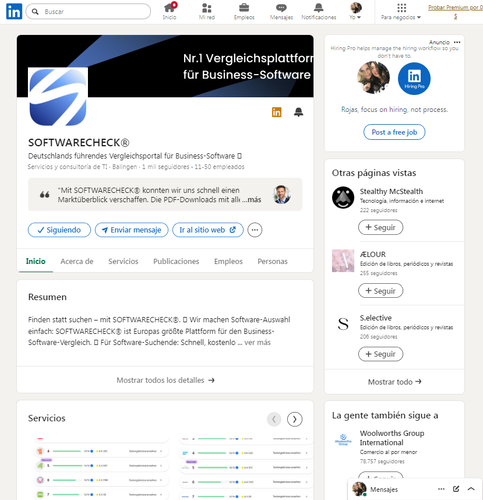Open the LinkedIn home logo
483x500 pixels.
(14, 11)
